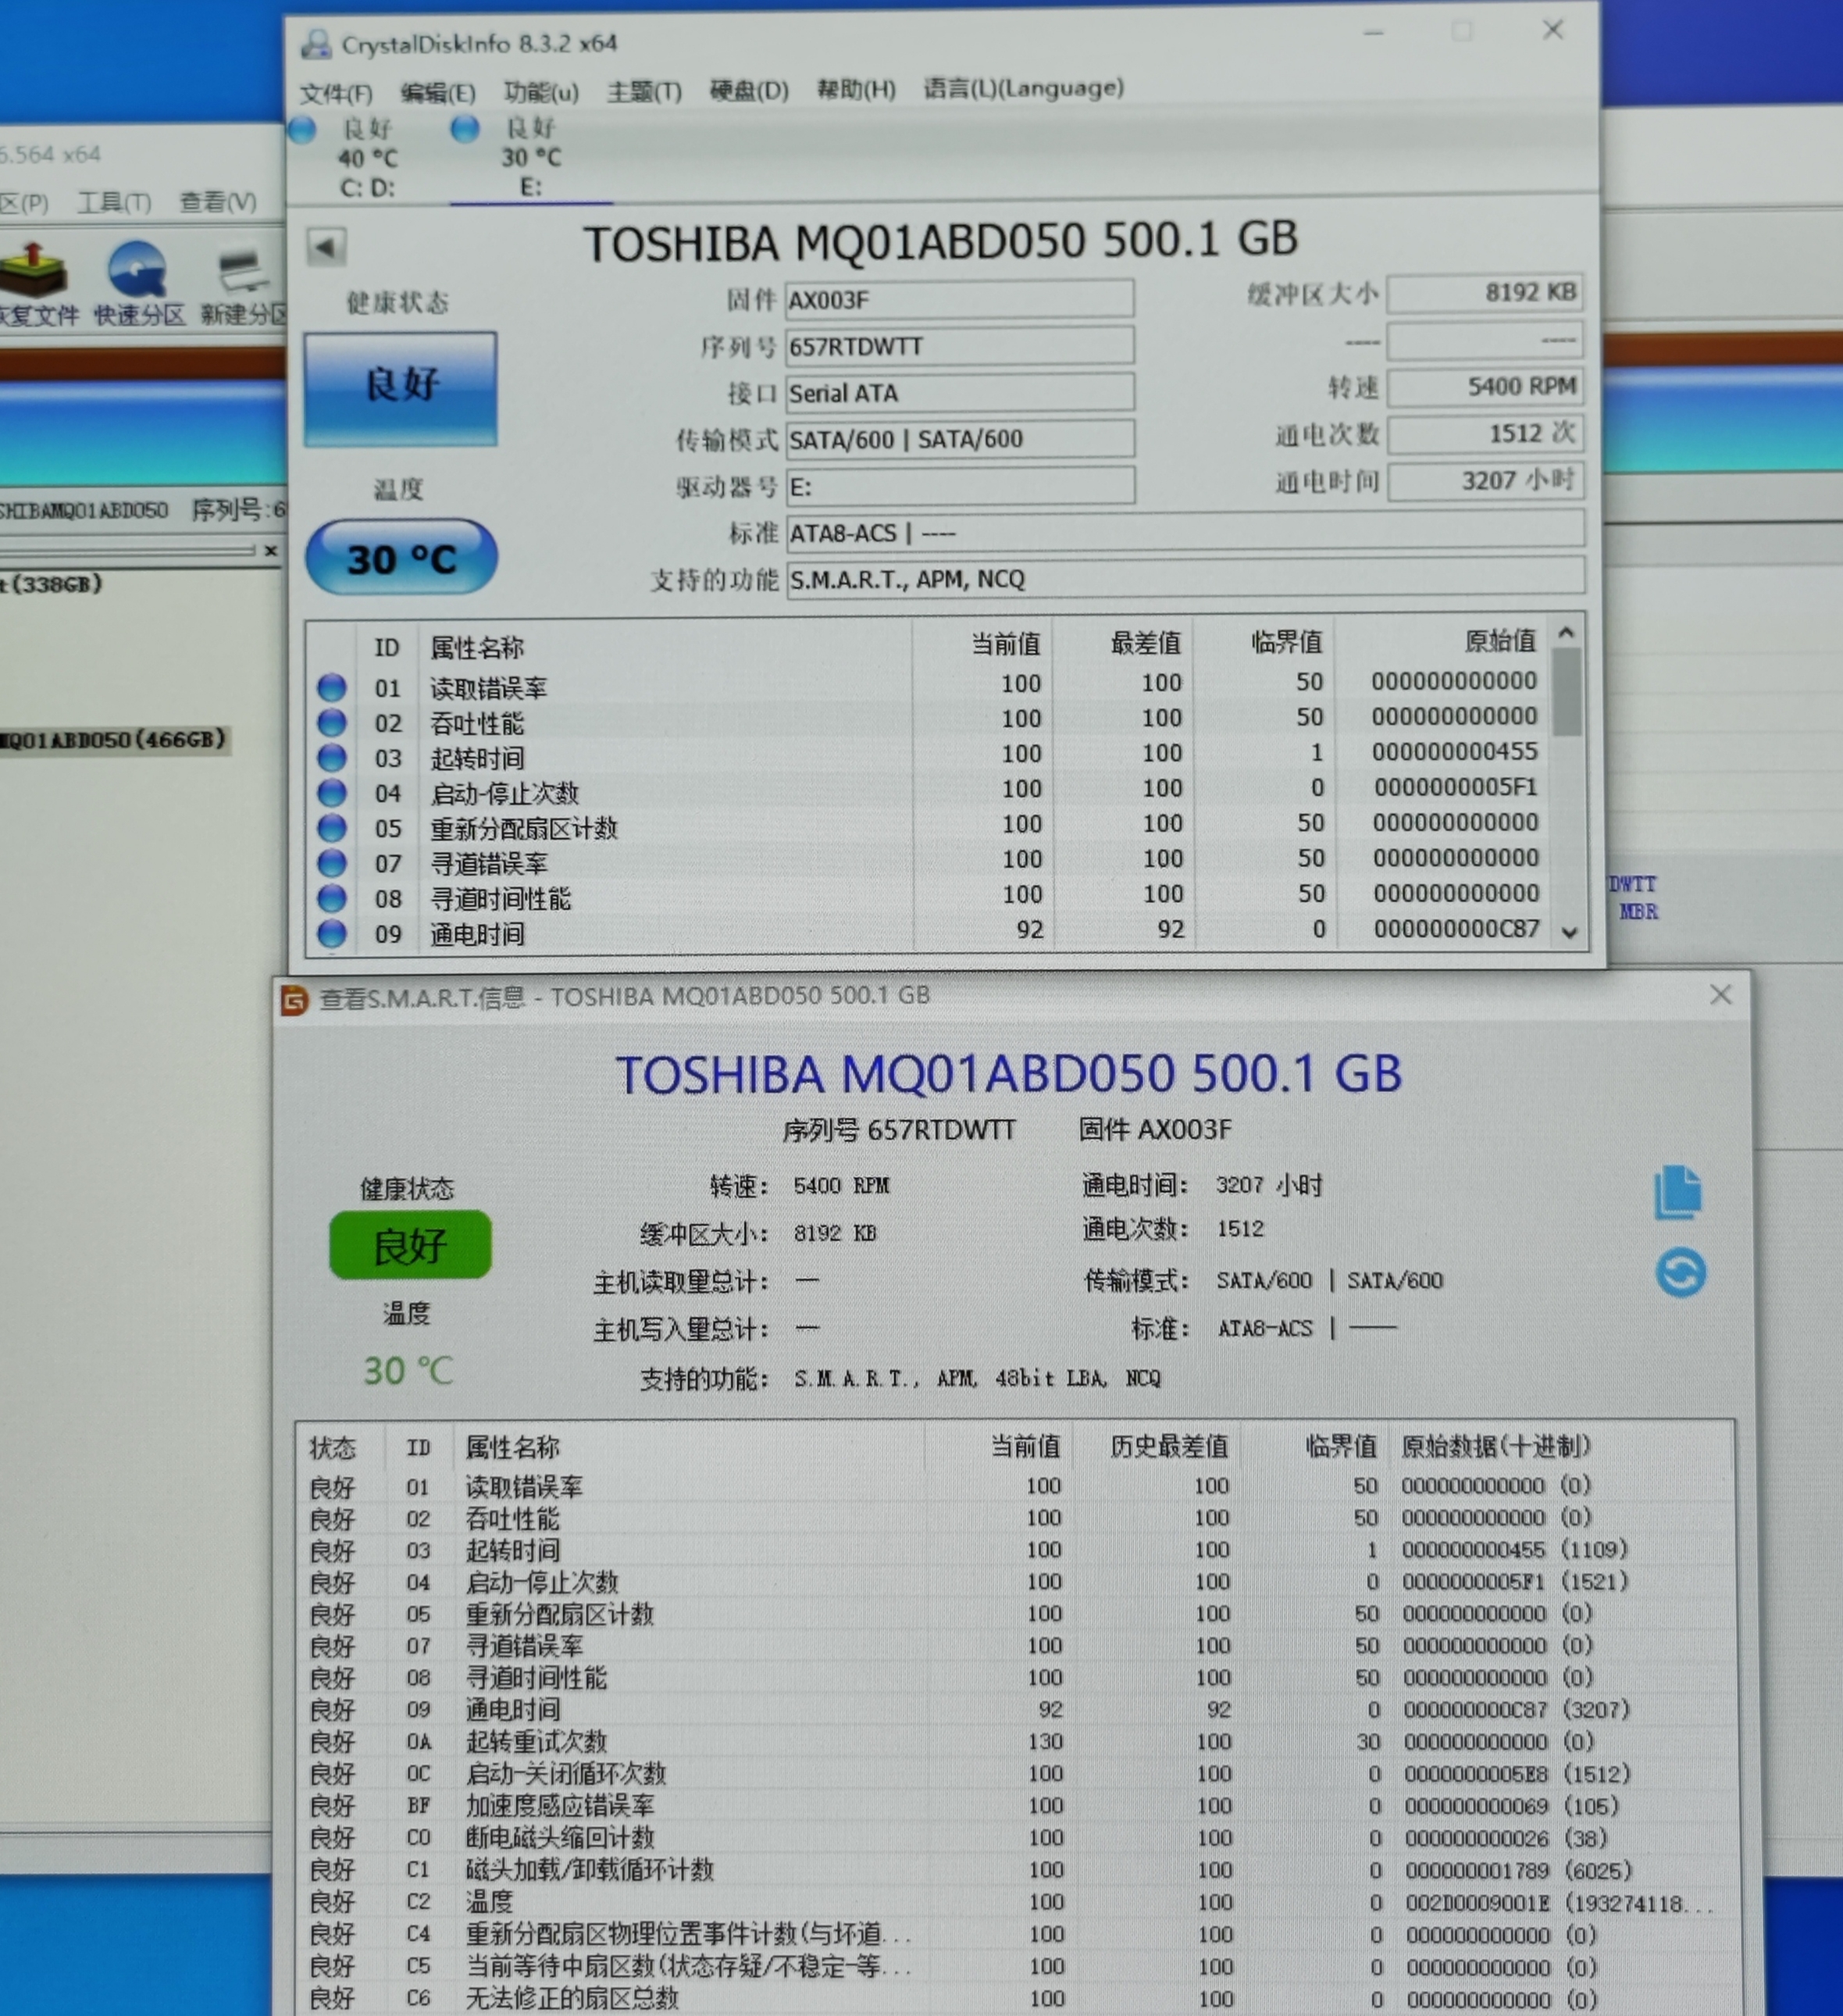Click the status dot for 09 通电时间
This screenshot has width=1843, height=2016.
(332, 933)
